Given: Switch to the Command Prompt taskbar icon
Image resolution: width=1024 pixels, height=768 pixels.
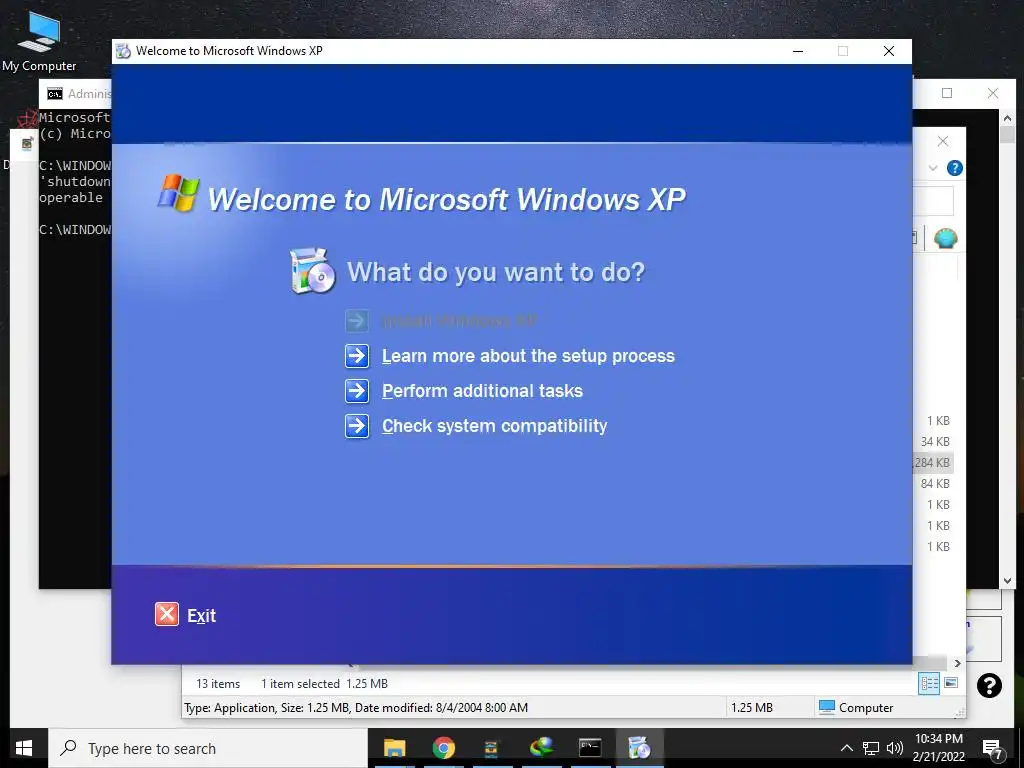Looking at the screenshot, I should [590, 748].
